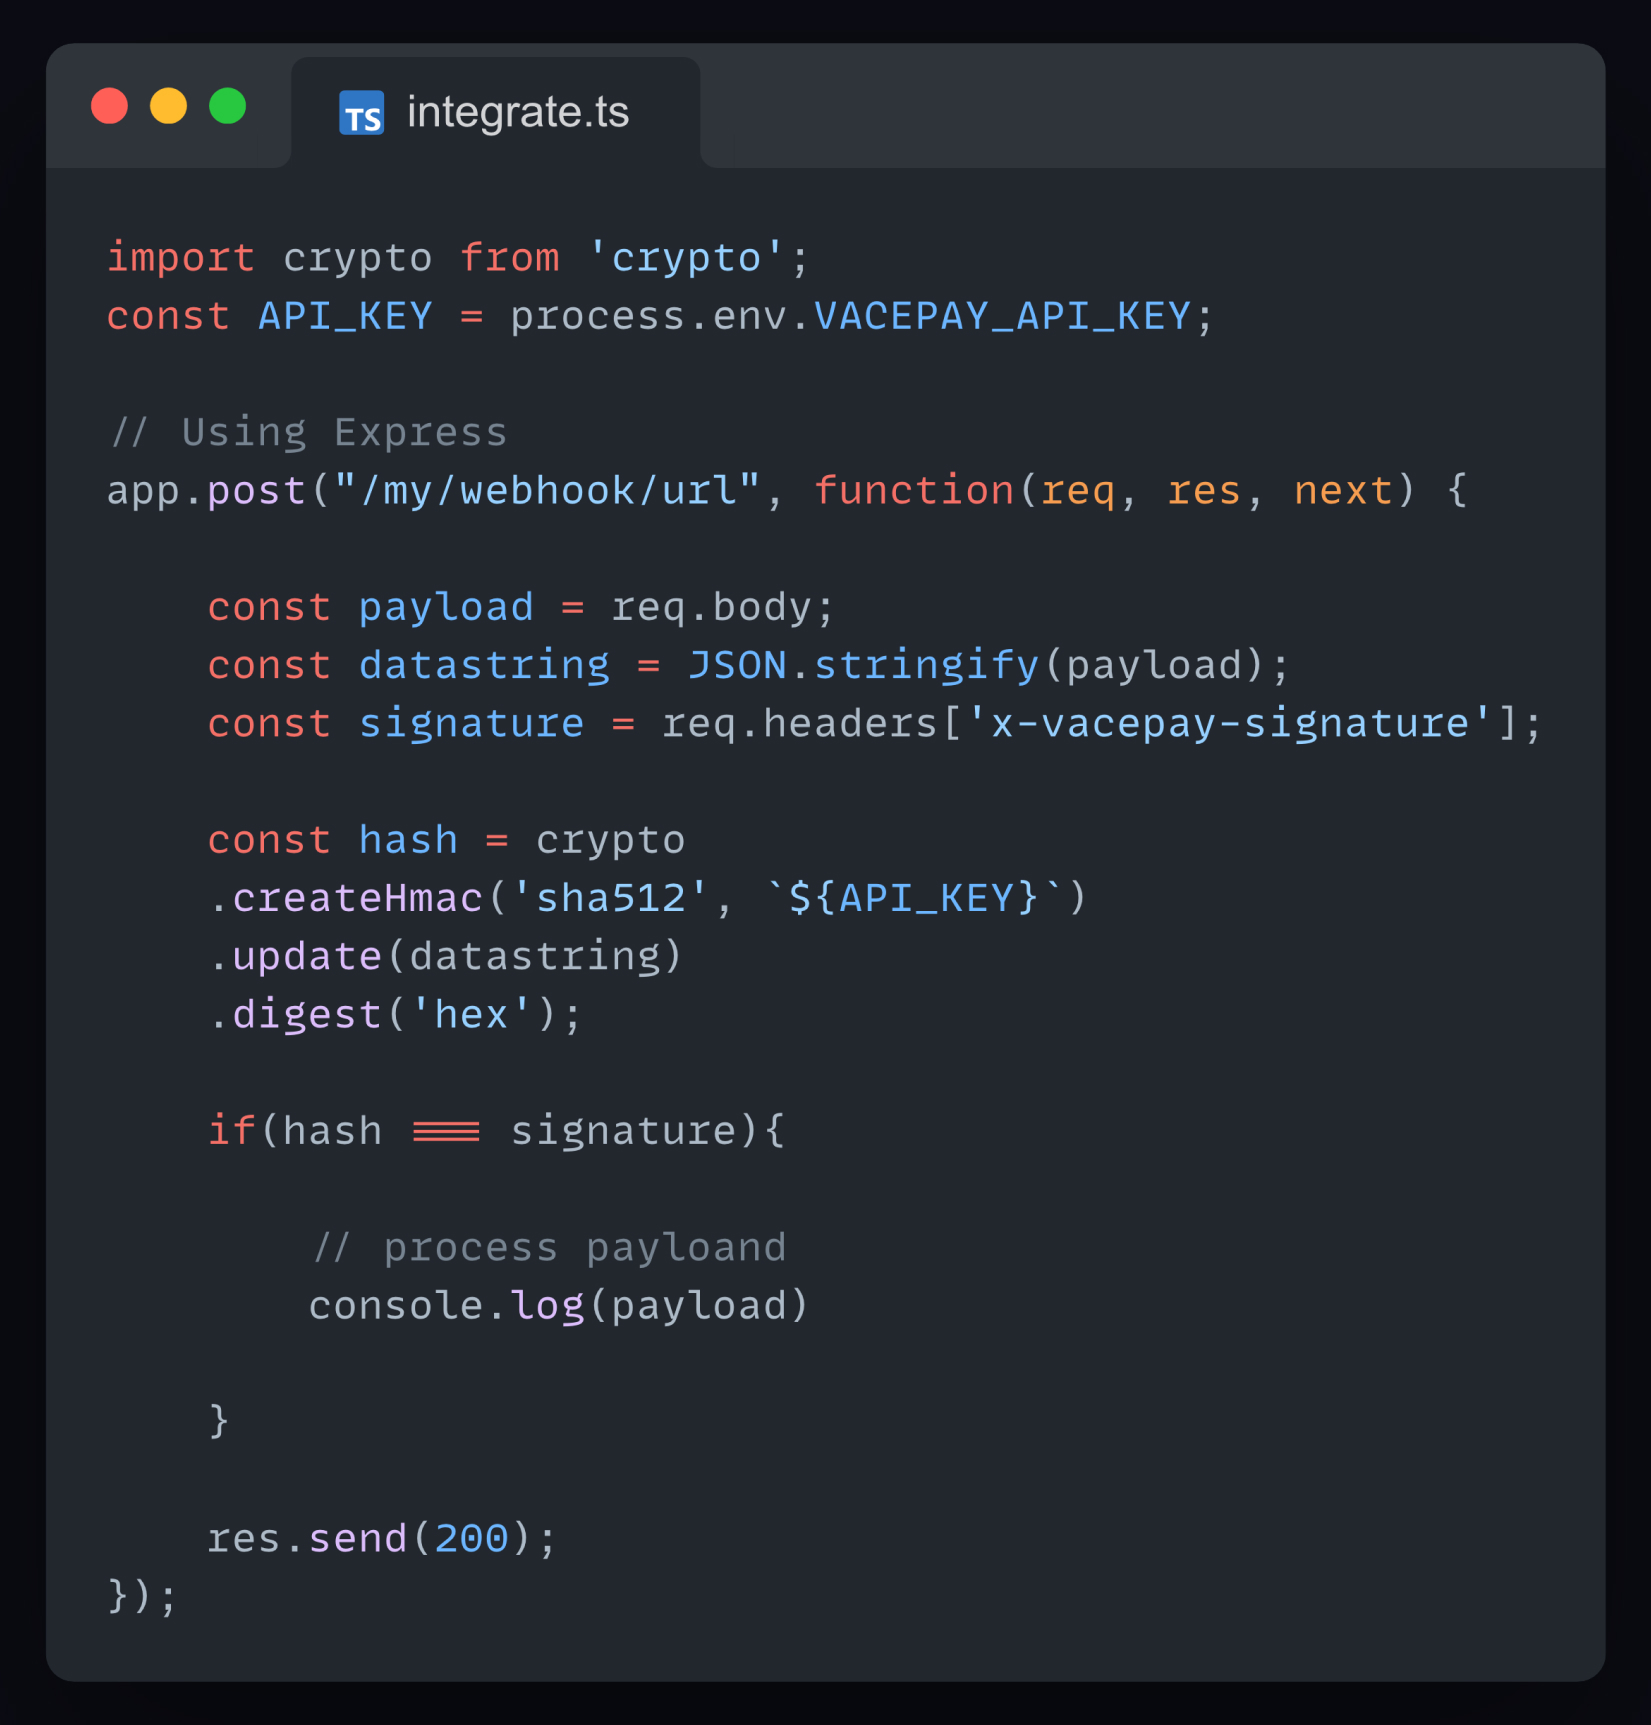1651x1725 pixels.
Task: Click the yellow minimize window dot
Action: (168, 106)
